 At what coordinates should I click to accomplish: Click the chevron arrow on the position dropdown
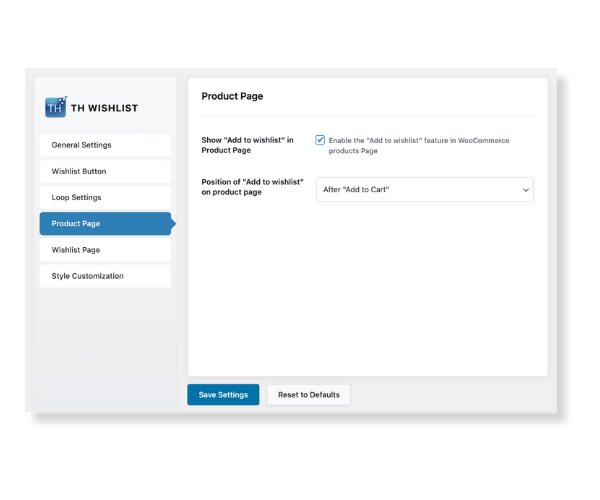525,190
